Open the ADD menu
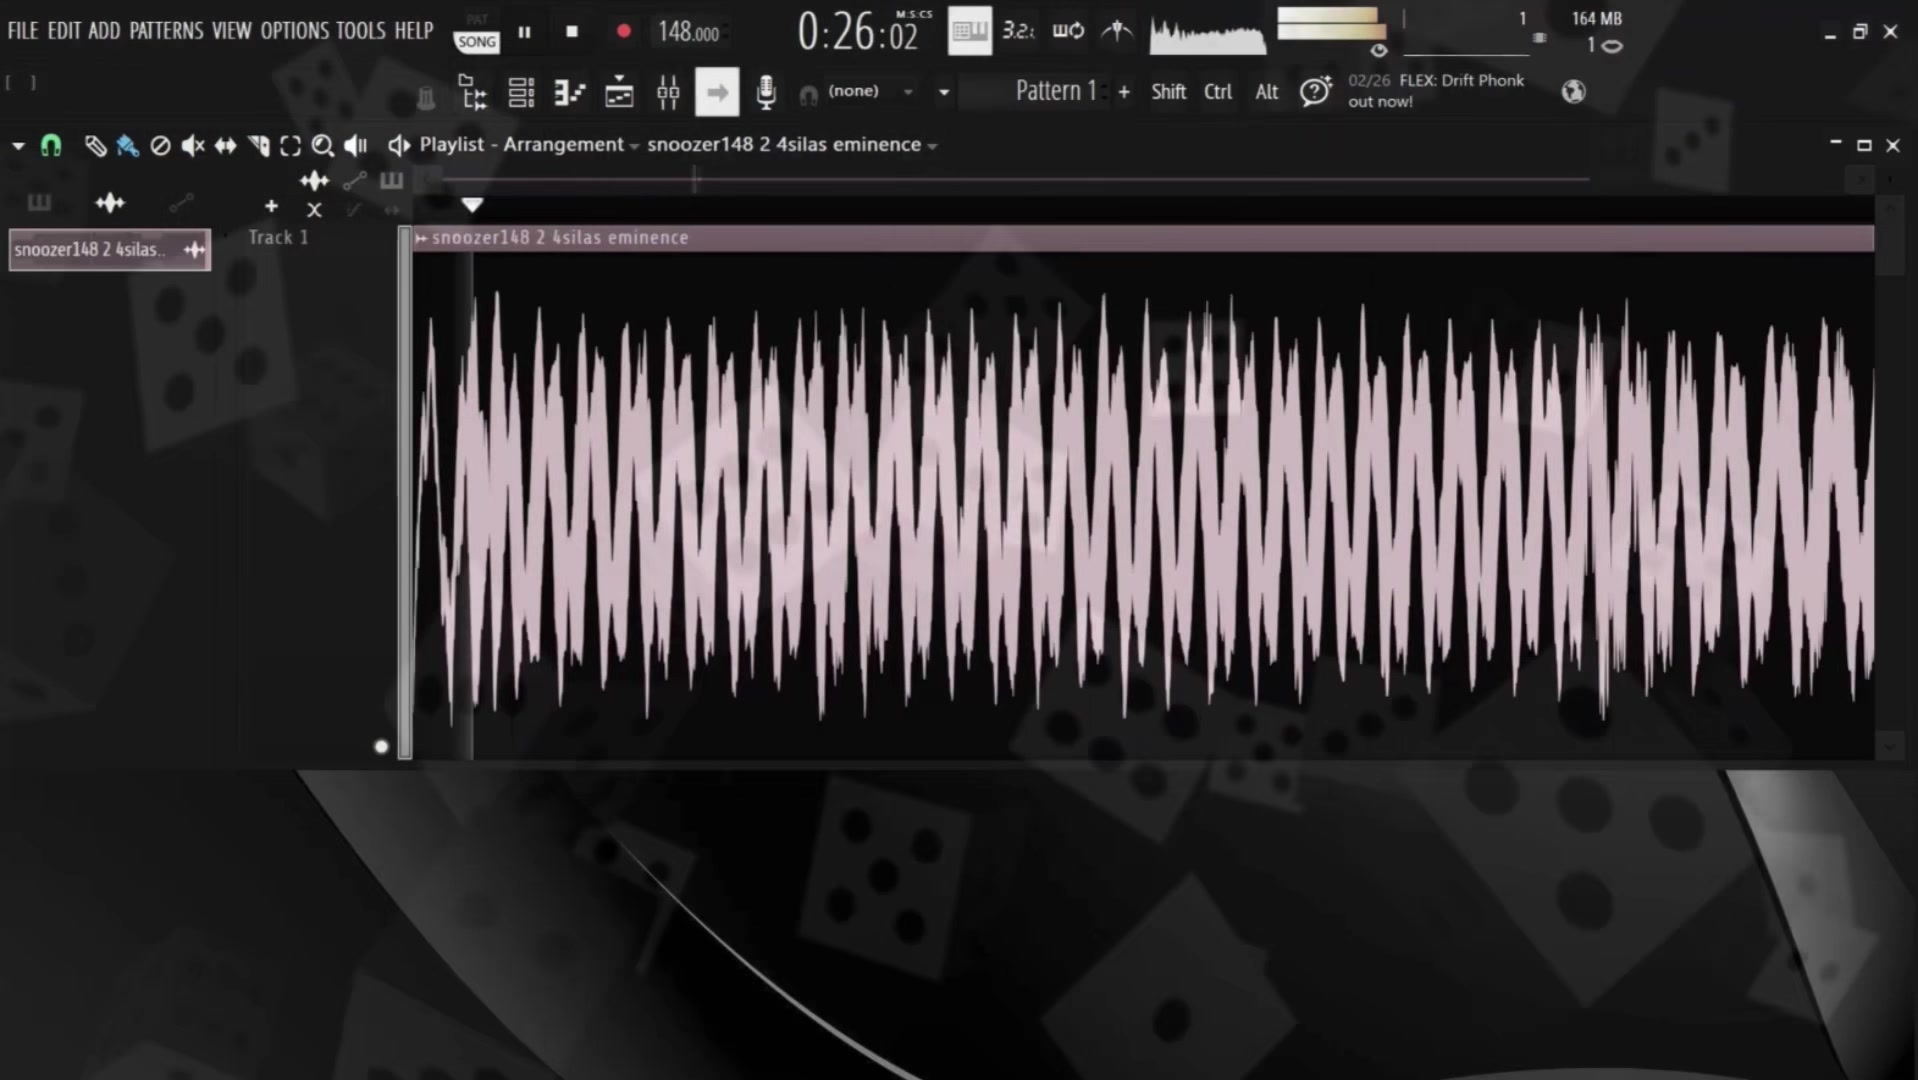 [104, 31]
